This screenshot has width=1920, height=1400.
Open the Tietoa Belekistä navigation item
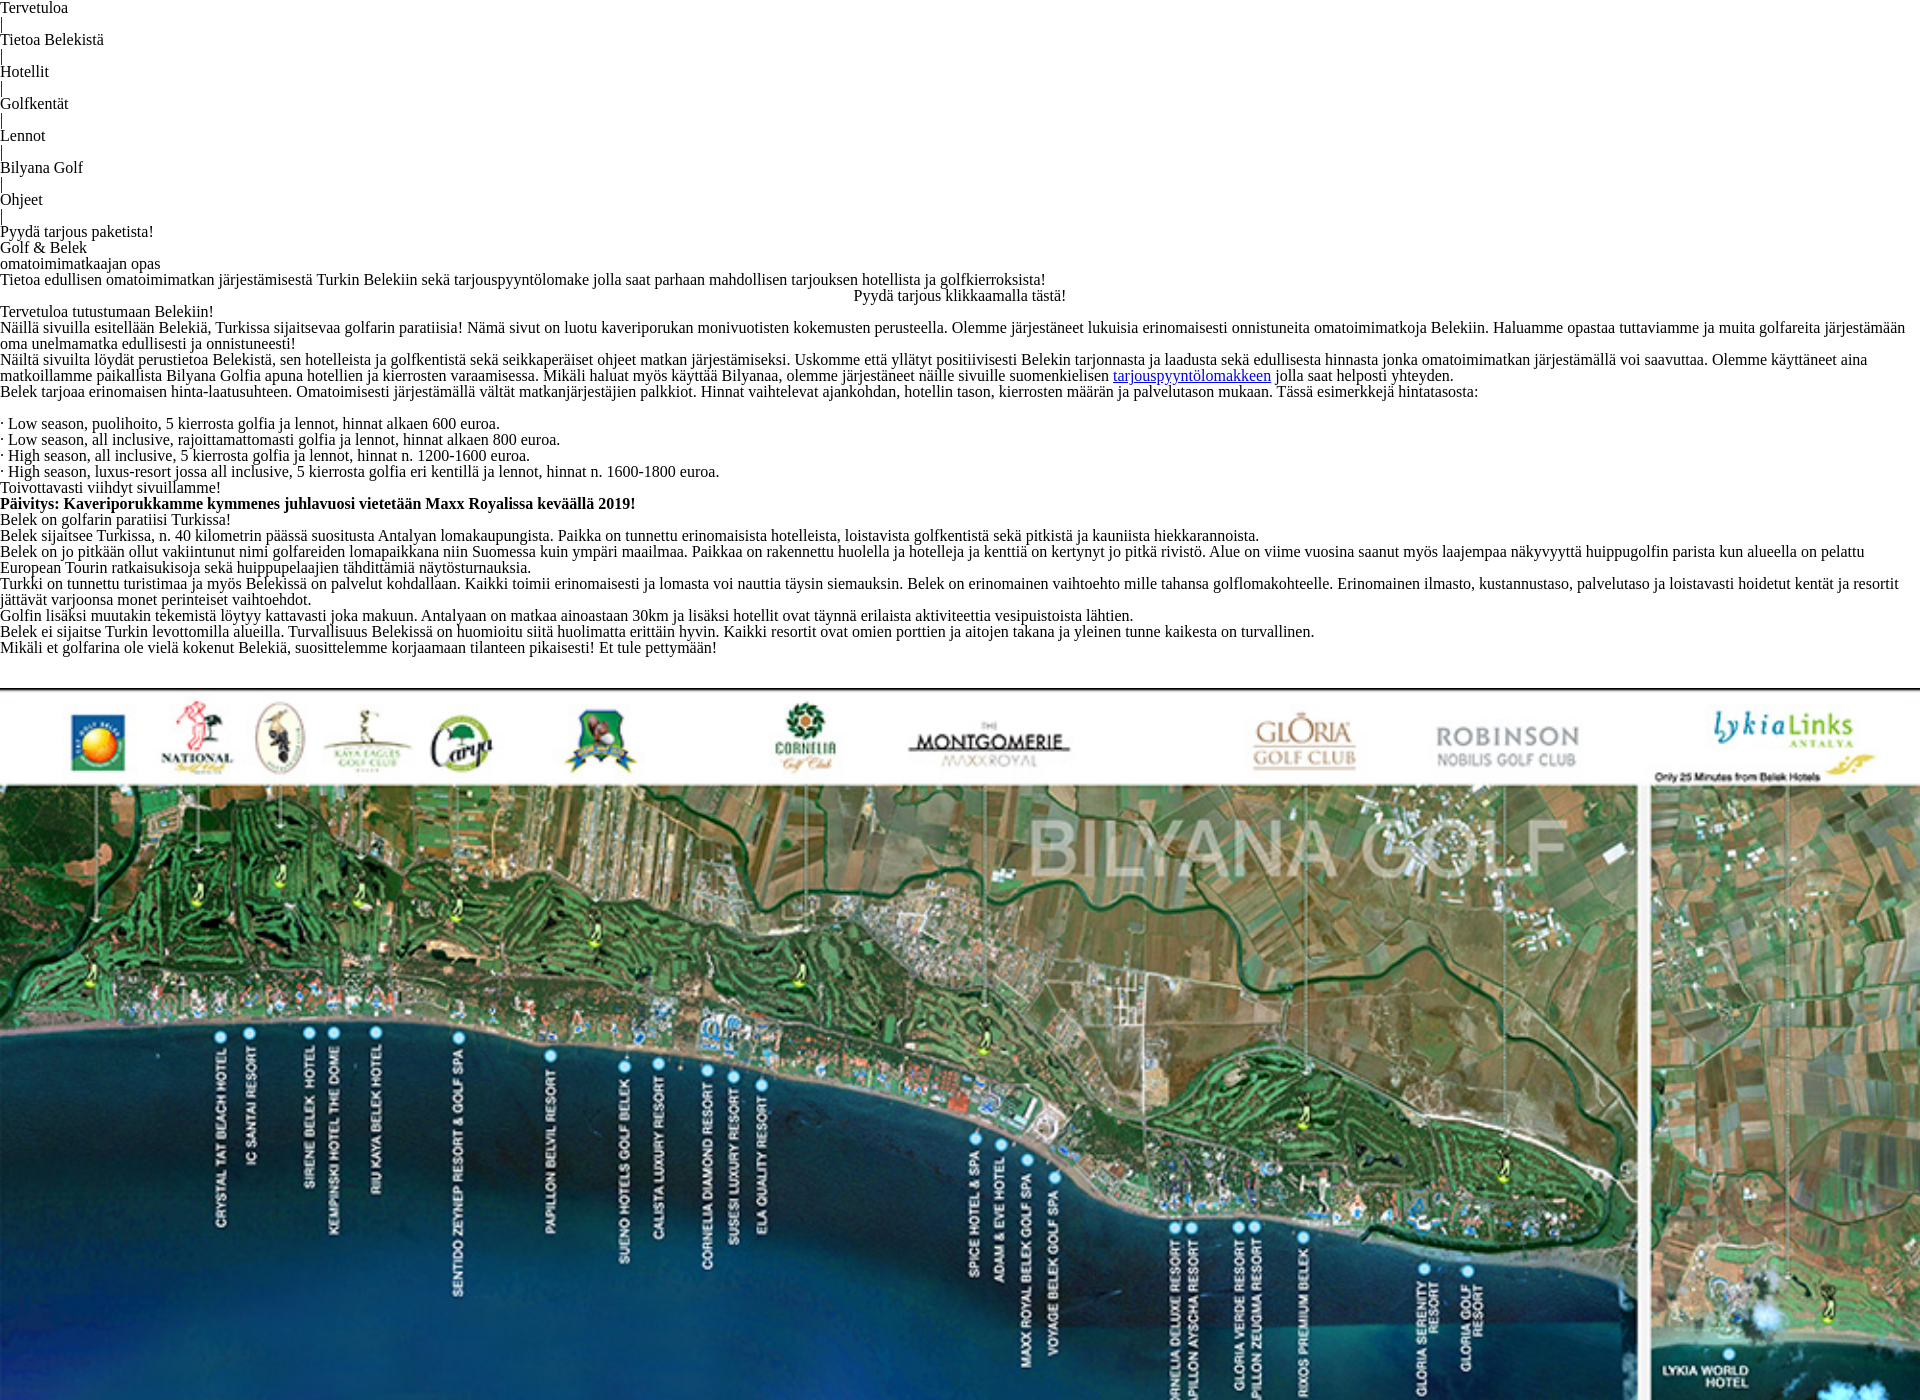52,40
